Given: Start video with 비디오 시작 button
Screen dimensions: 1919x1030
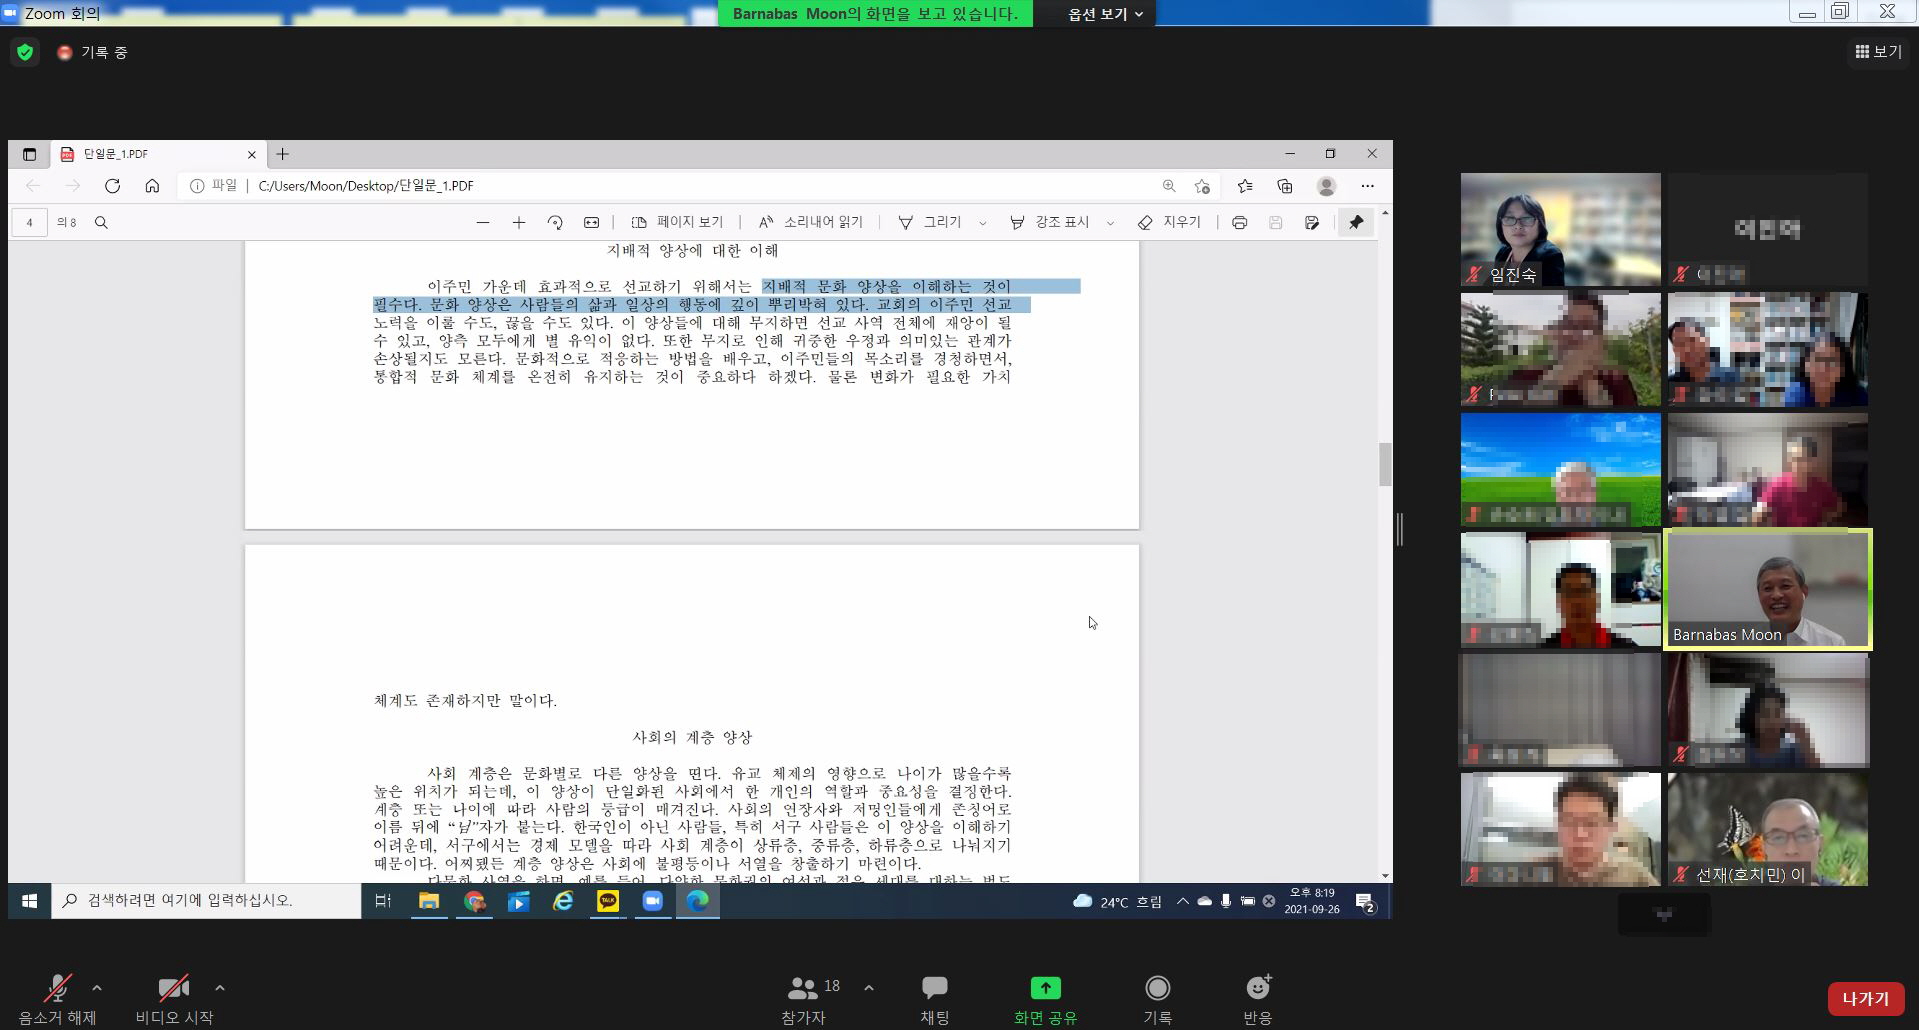Looking at the screenshot, I should pyautogui.click(x=174, y=998).
